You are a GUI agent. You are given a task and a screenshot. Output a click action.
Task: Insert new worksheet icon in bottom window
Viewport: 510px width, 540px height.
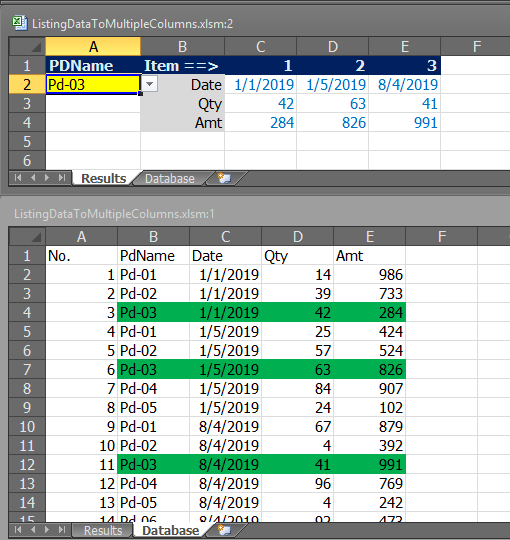click(225, 530)
